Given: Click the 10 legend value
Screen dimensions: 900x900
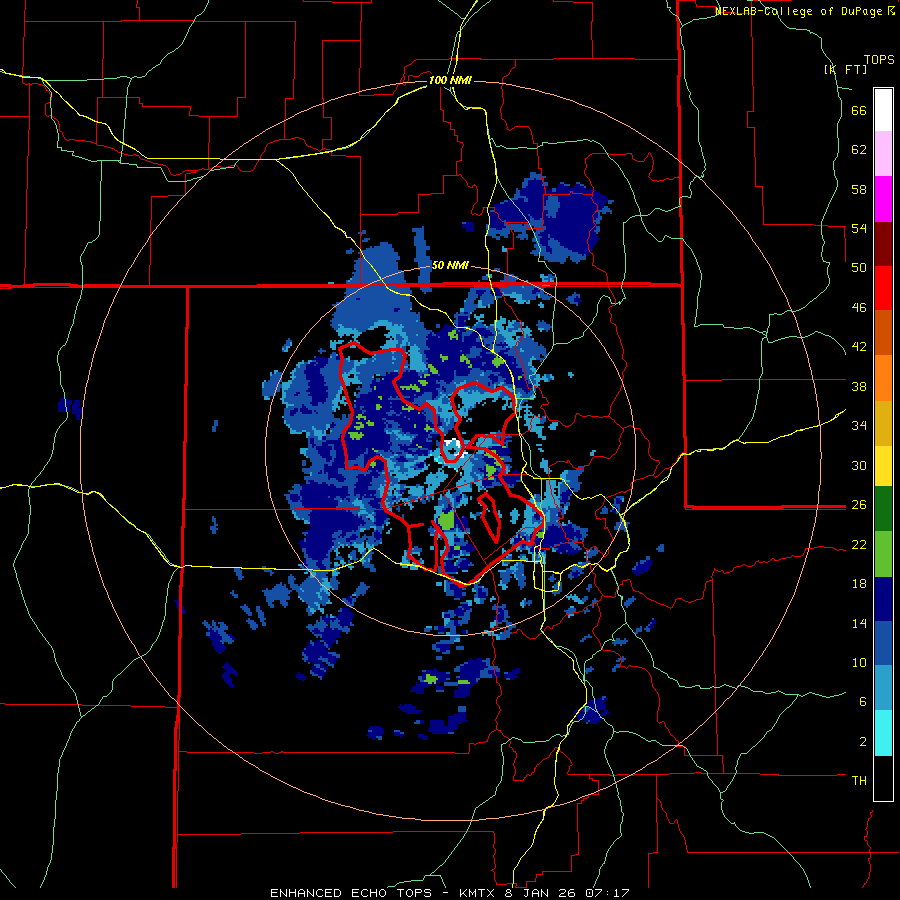Looking at the screenshot, I should [x=859, y=662].
